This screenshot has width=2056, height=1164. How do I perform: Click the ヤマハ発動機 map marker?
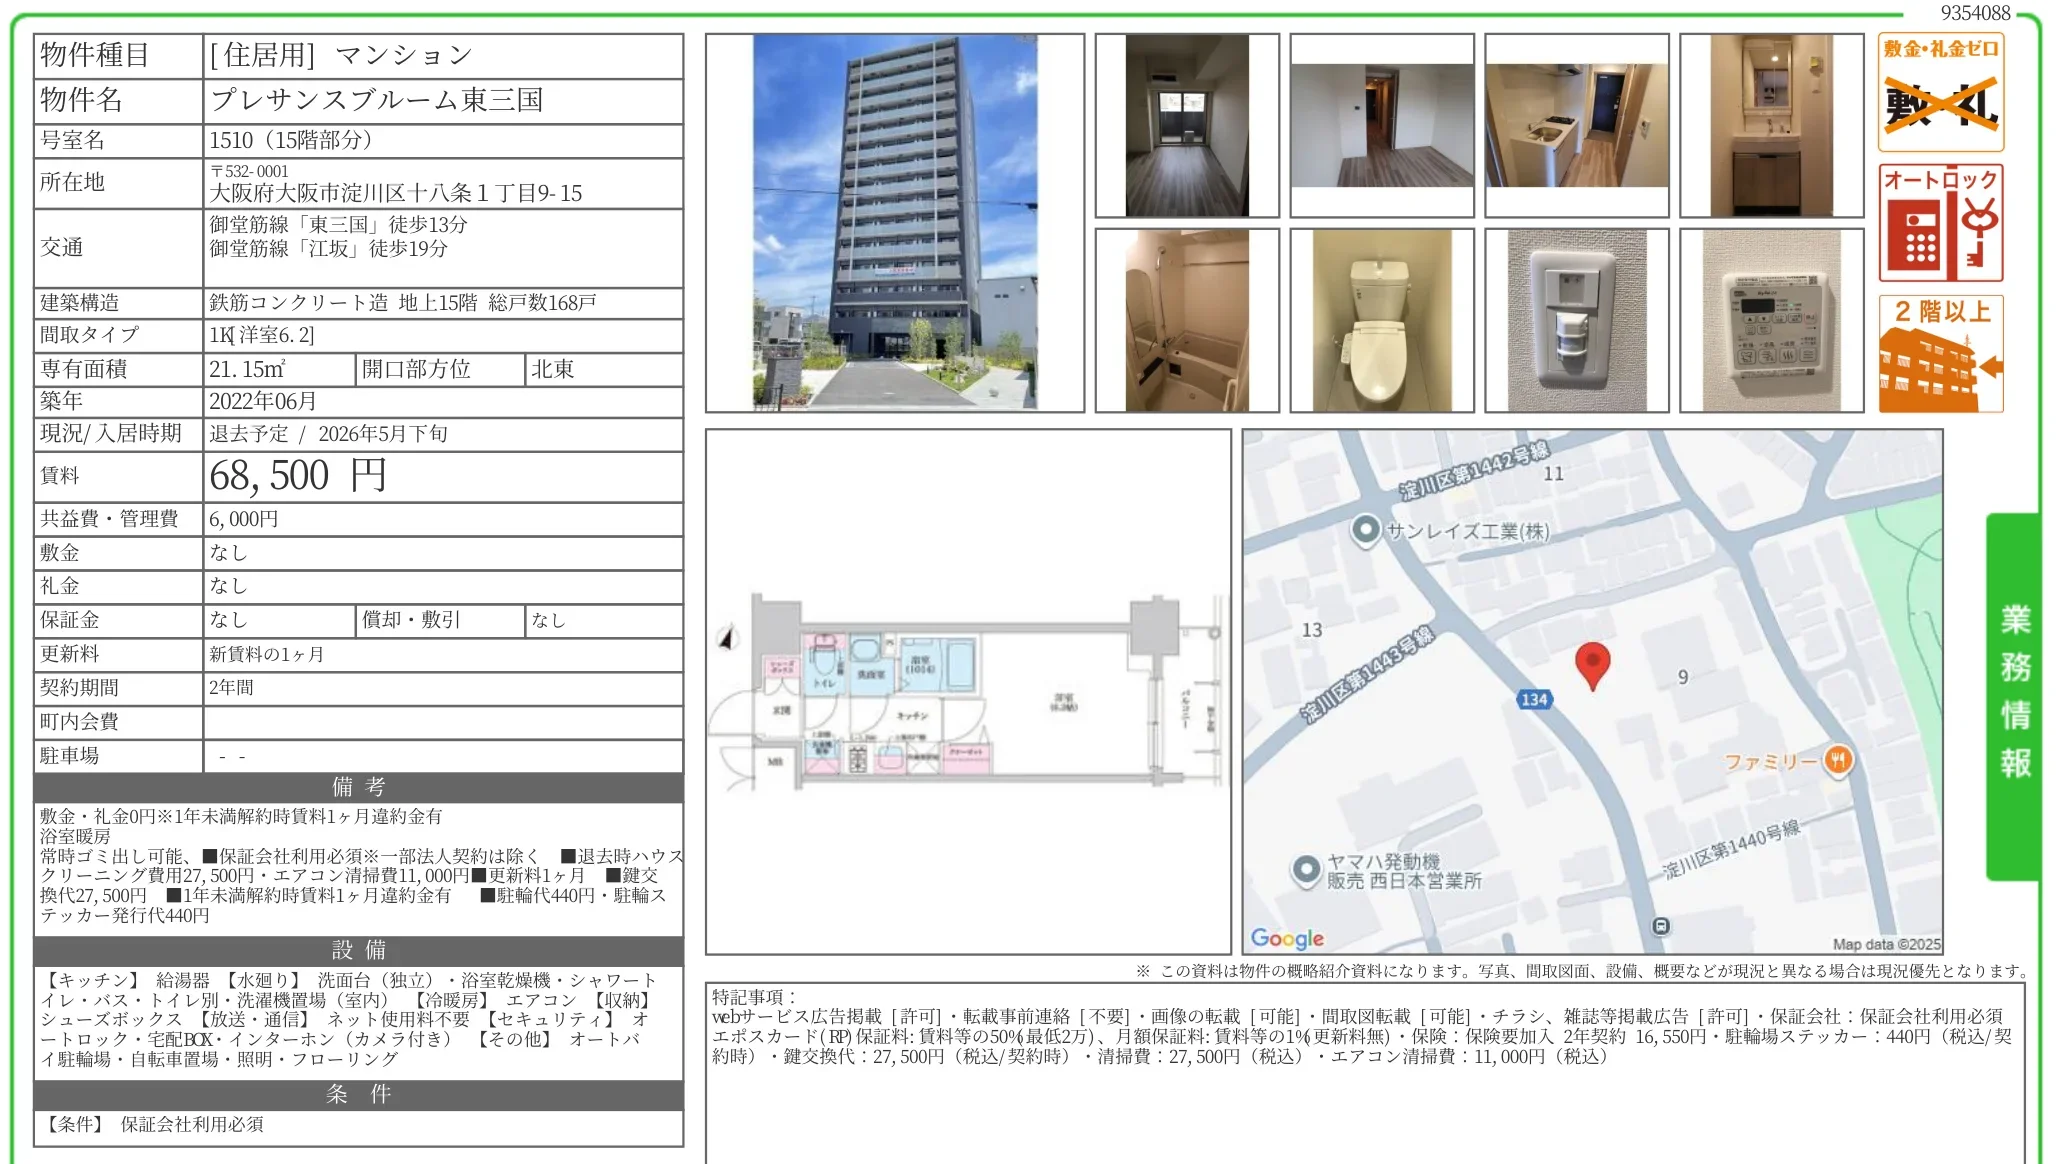[1306, 870]
